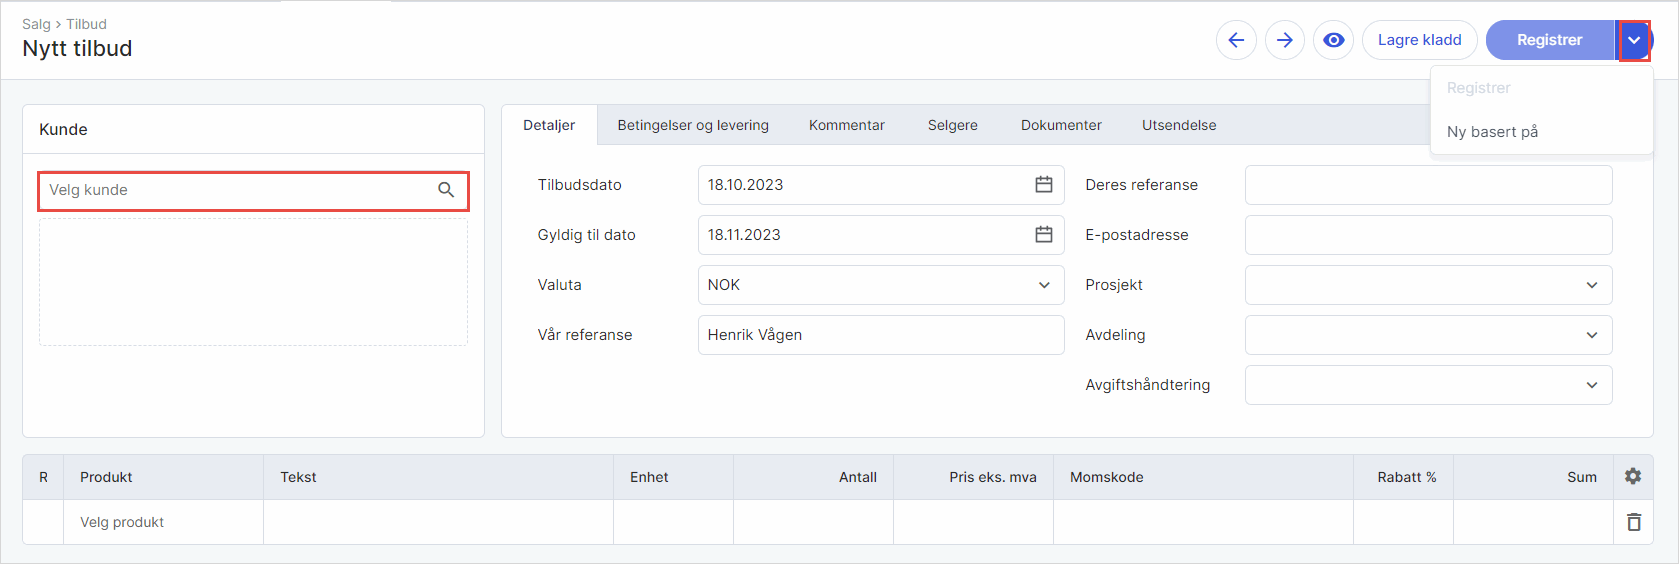Click the search icon in Velg kunde
Screen dimensions: 1679x564
point(446,190)
